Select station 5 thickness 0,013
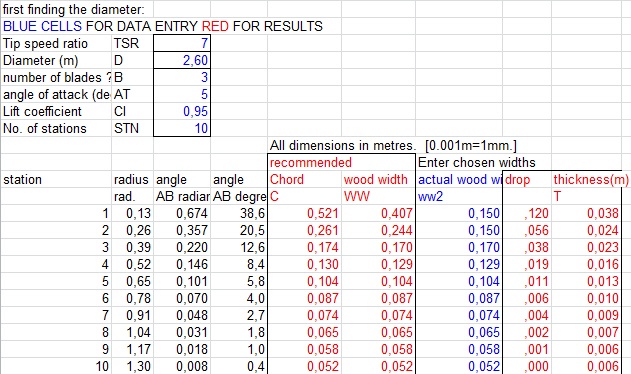Image resolution: width=631 pixels, height=374 pixels. [x=587, y=281]
